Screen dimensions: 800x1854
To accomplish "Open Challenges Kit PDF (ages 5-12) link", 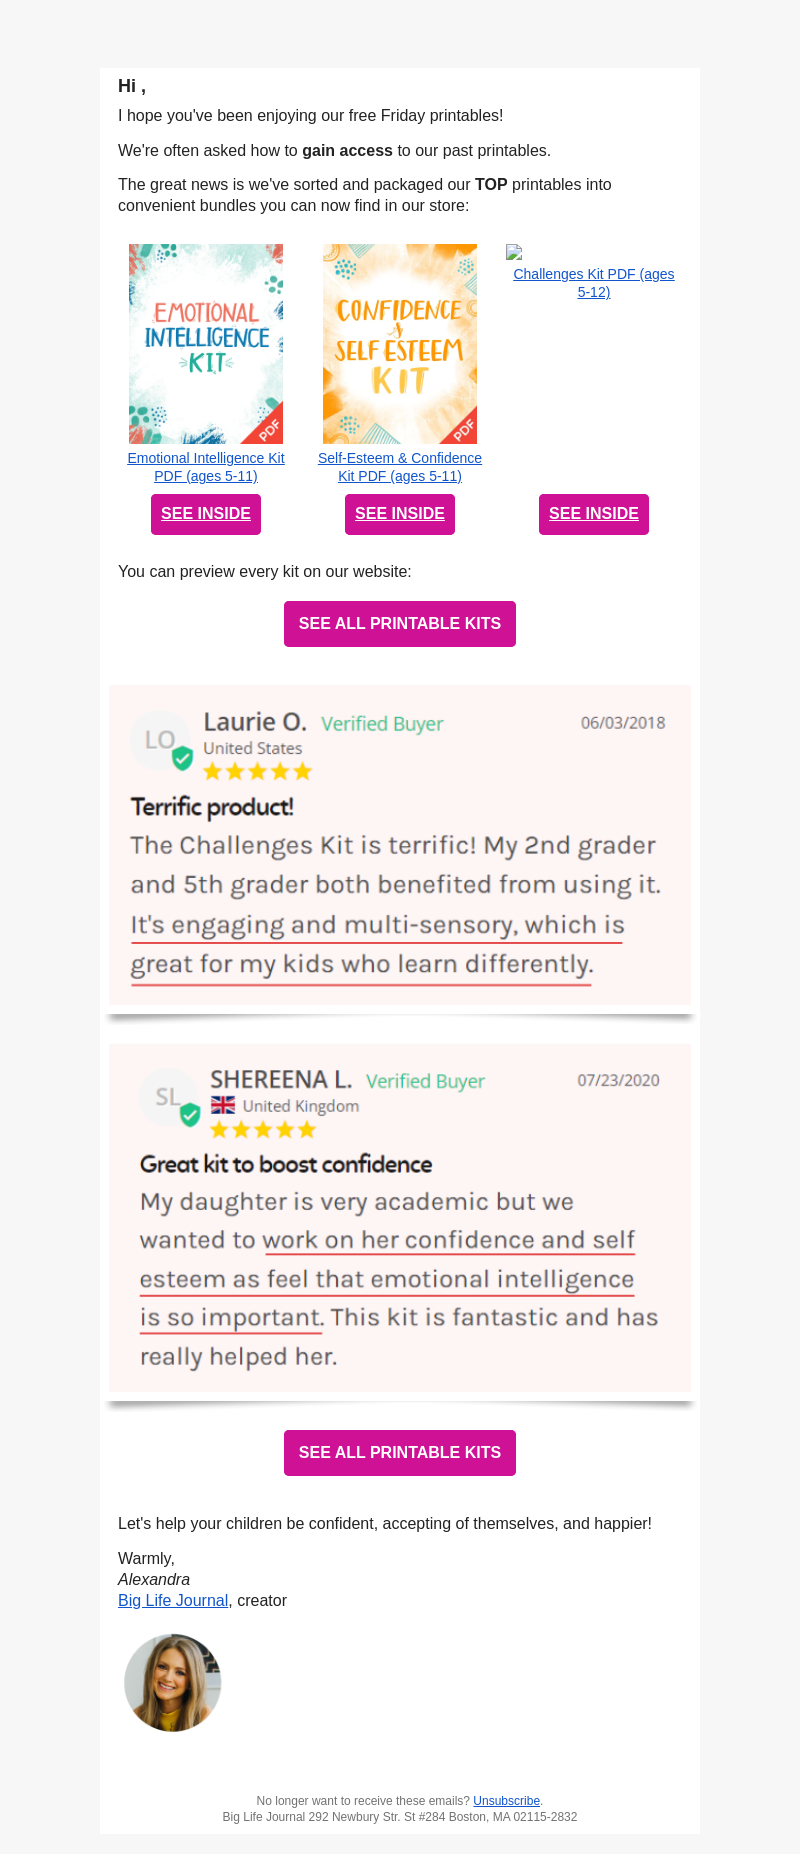I will click(594, 283).
